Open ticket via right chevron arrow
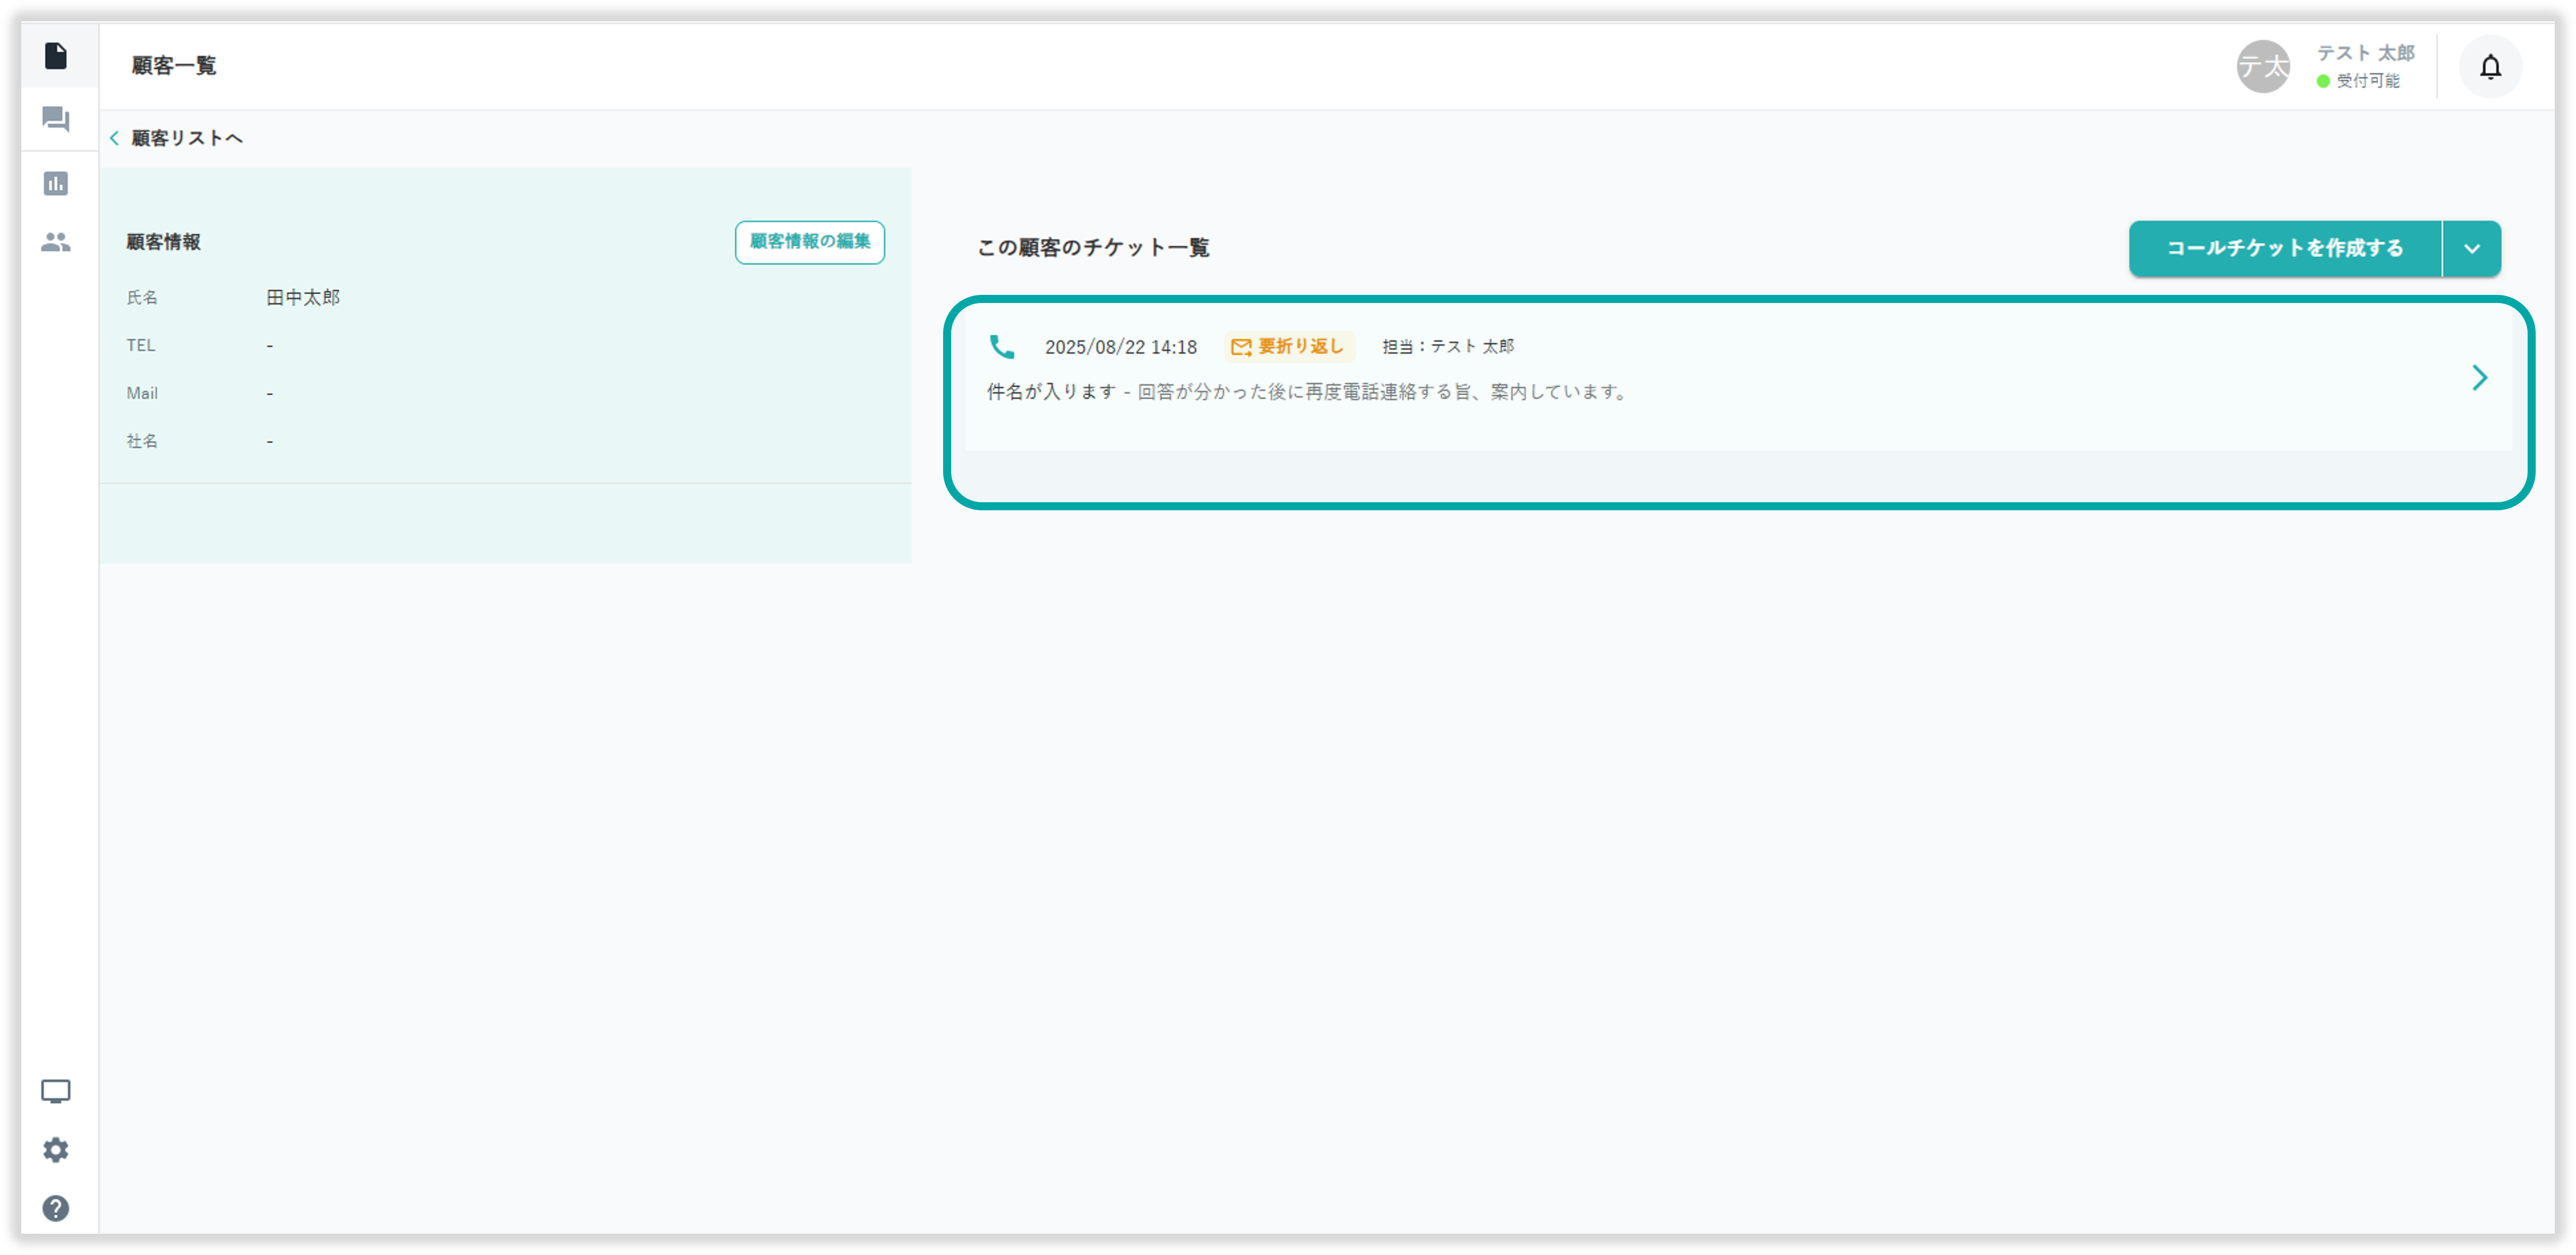The height and width of the screenshot is (1255, 2576). 2479,378
